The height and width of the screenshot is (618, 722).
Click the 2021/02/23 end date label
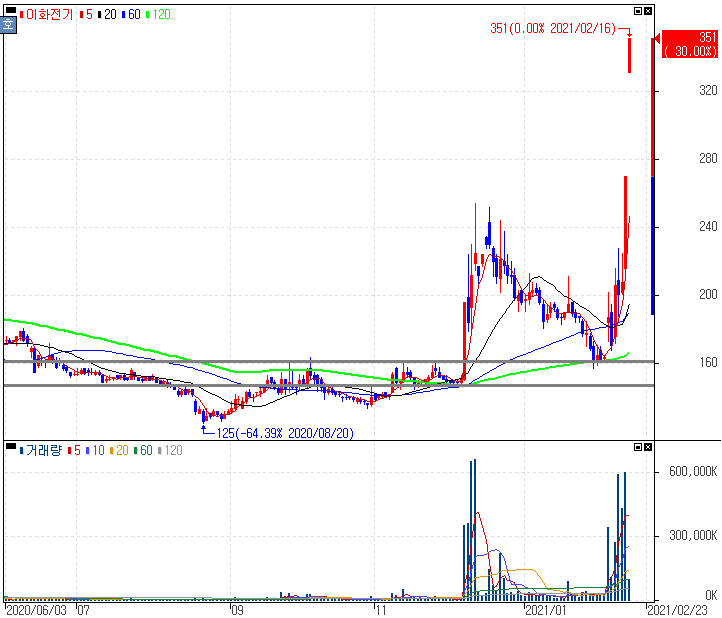[x=677, y=611]
